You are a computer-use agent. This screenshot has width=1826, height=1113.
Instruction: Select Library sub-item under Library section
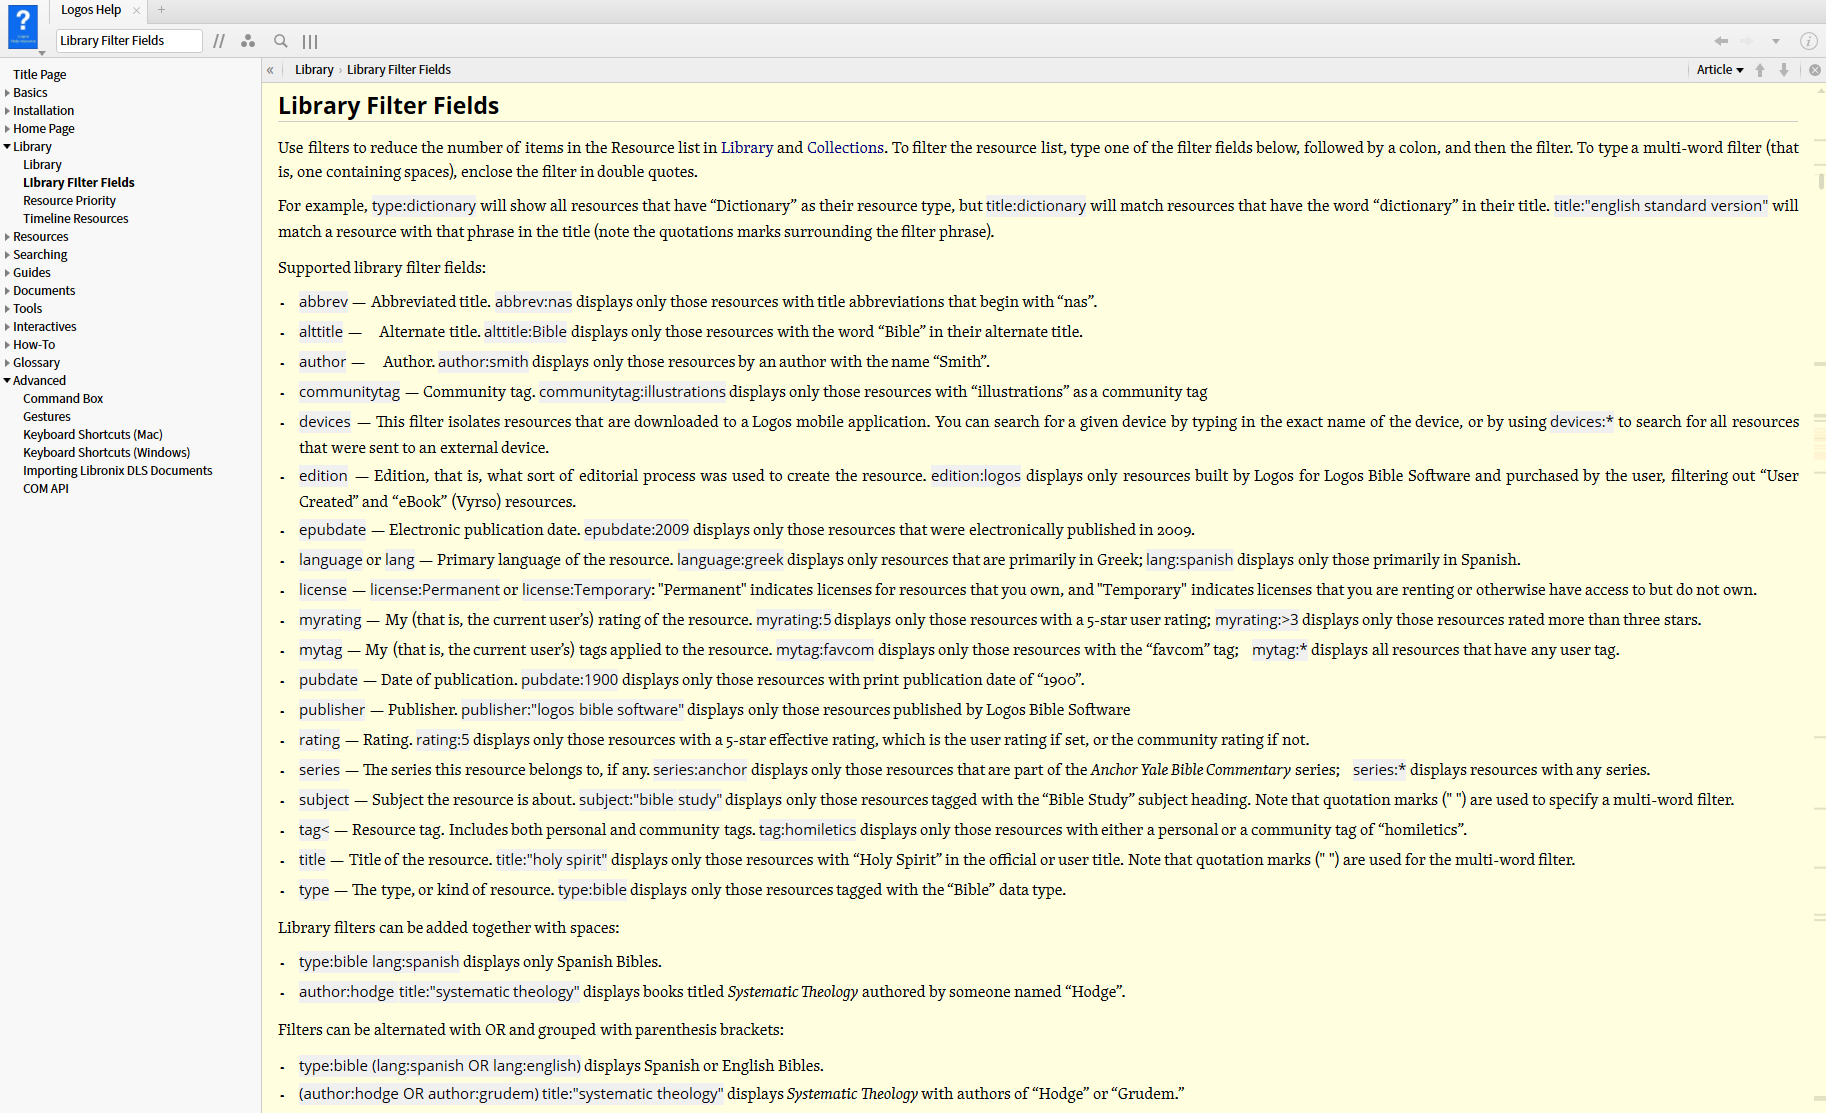coord(42,165)
